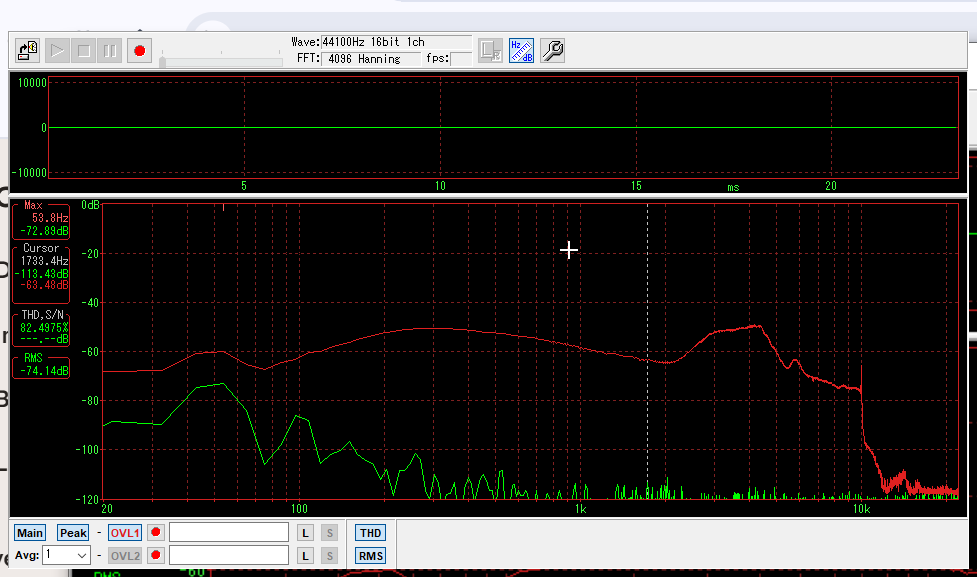Image resolution: width=977 pixels, height=577 pixels.
Task: Click the play button in the toolbar
Action: tap(57, 50)
